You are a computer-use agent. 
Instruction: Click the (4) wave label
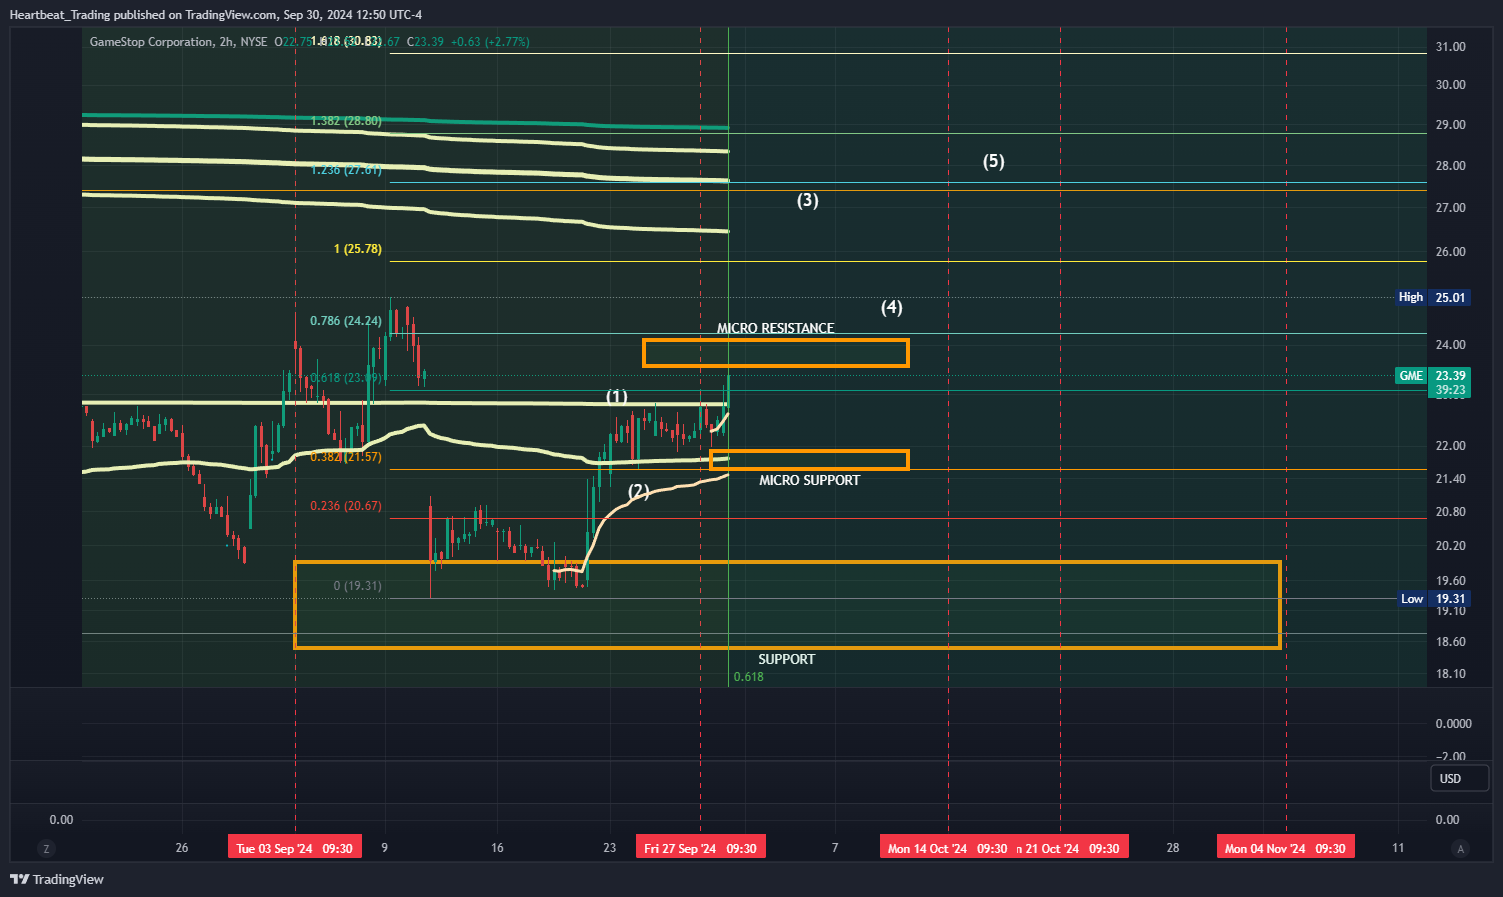click(891, 307)
